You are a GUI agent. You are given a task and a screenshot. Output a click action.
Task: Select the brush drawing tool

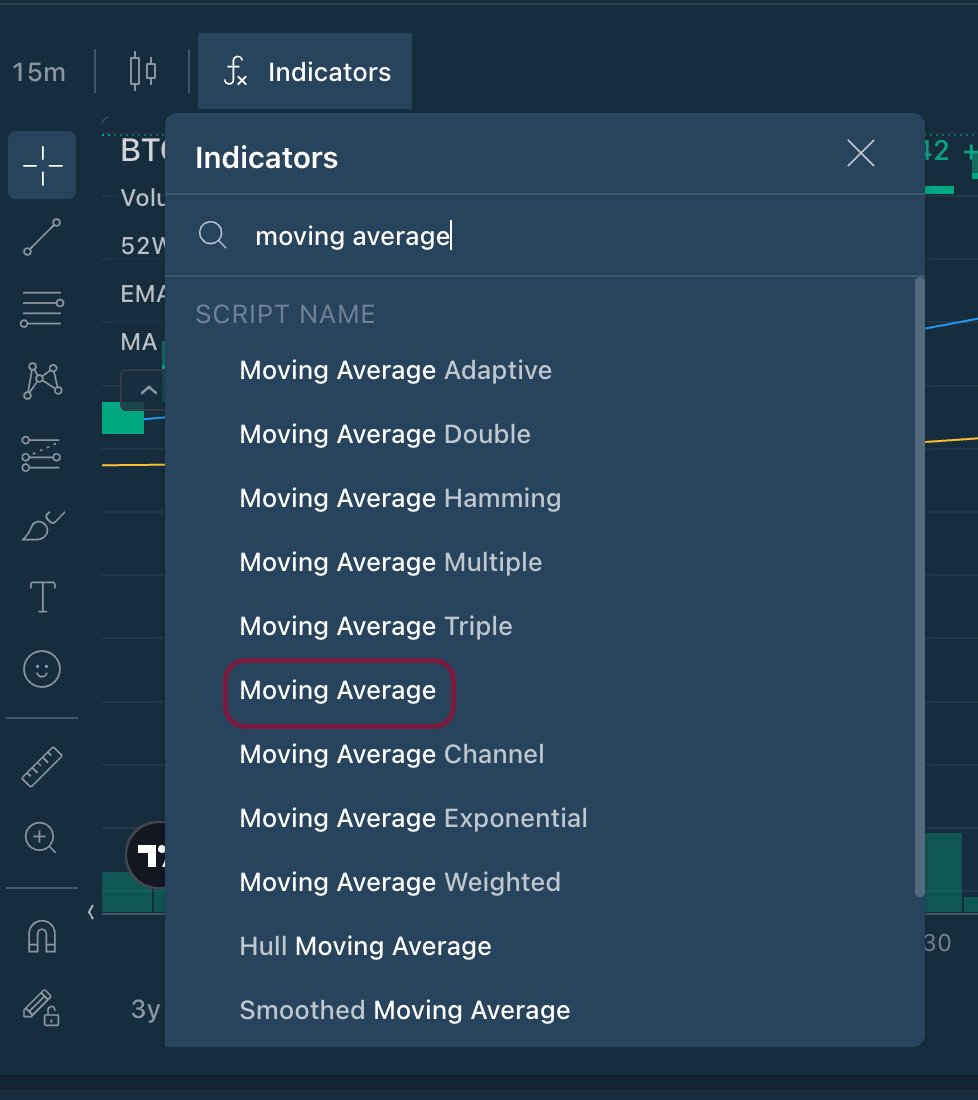point(42,525)
